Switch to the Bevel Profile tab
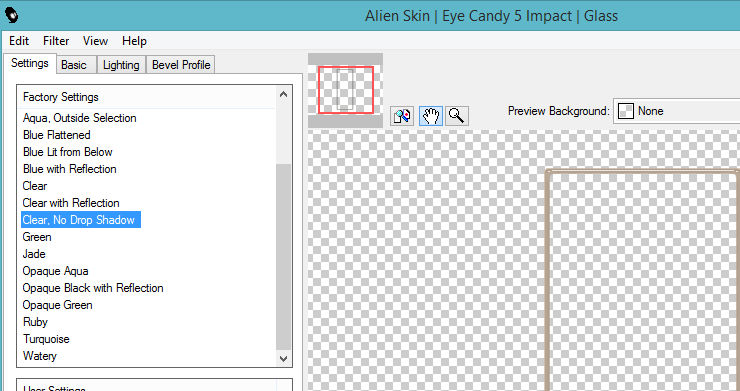 181,65
